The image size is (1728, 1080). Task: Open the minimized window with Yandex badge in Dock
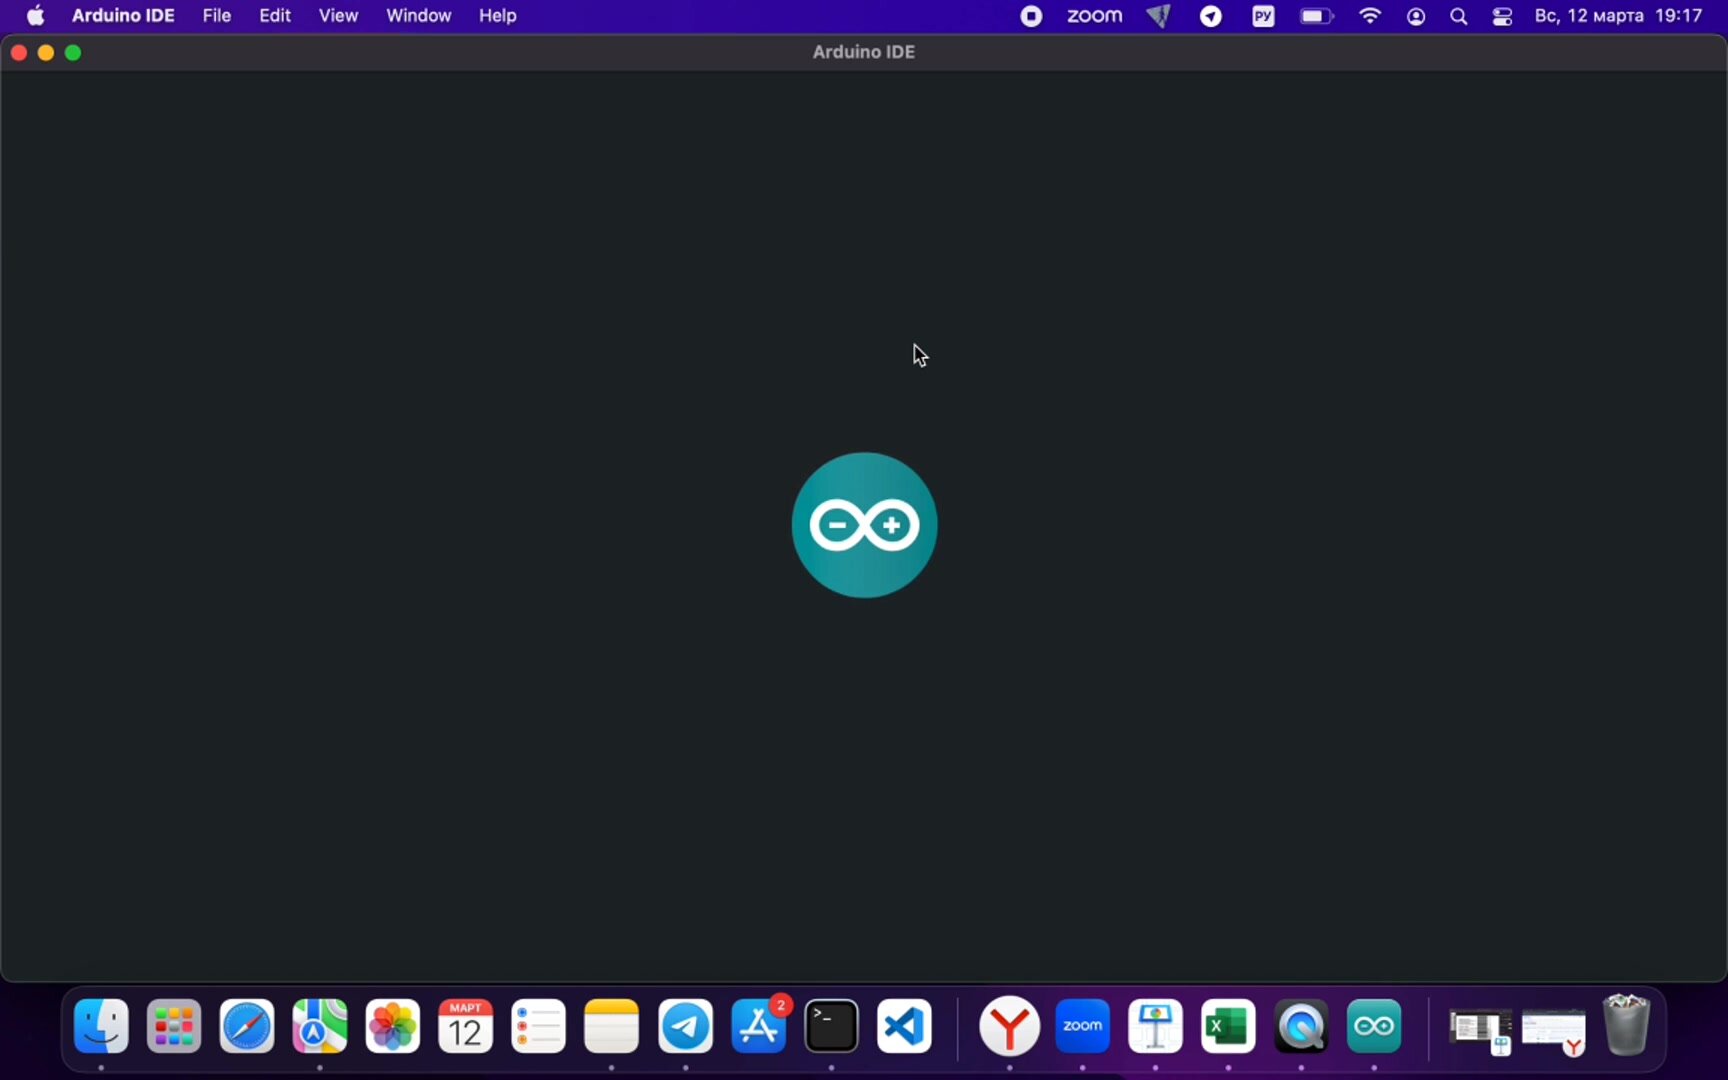click(1554, 1033)
